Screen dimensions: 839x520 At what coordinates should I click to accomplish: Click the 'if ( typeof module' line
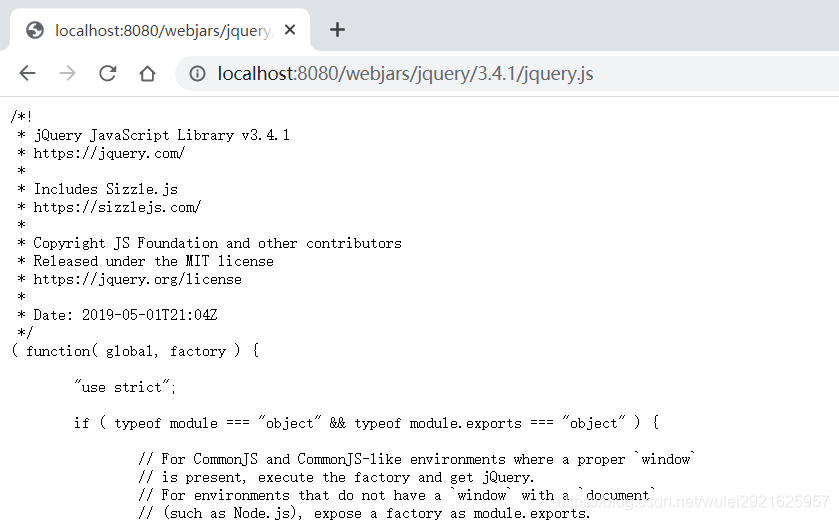(x=366, y=423)
